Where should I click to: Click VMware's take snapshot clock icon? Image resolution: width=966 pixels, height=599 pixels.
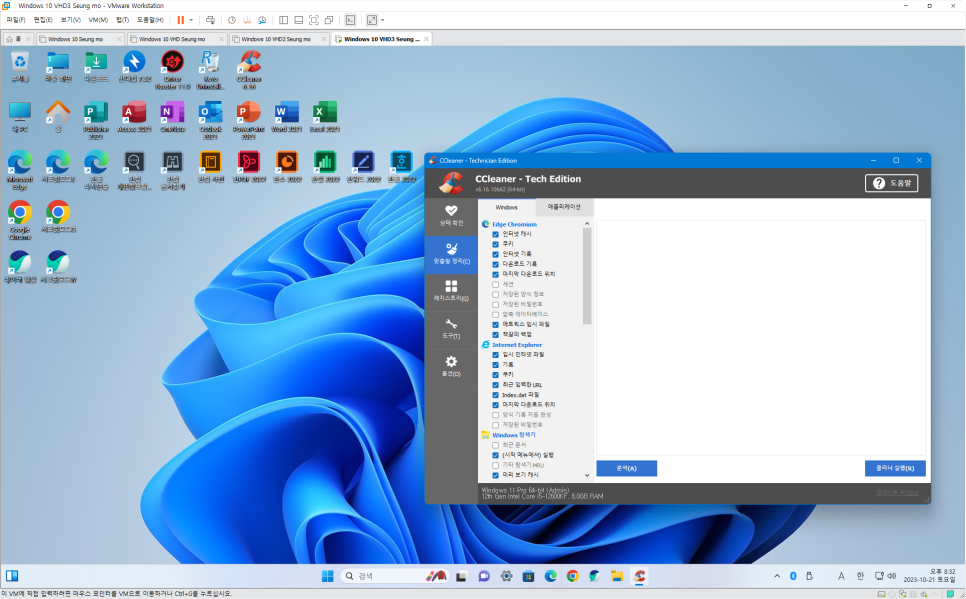click(232, 20)
